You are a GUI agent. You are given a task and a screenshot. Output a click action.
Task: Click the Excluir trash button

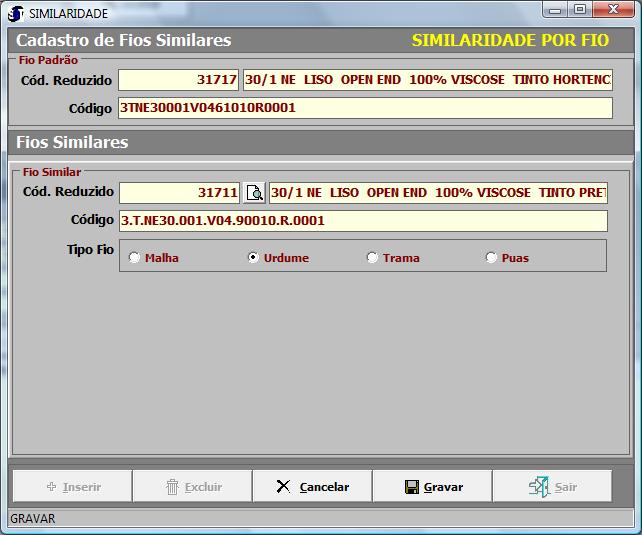pyautogui.click(x=192, y=487)
